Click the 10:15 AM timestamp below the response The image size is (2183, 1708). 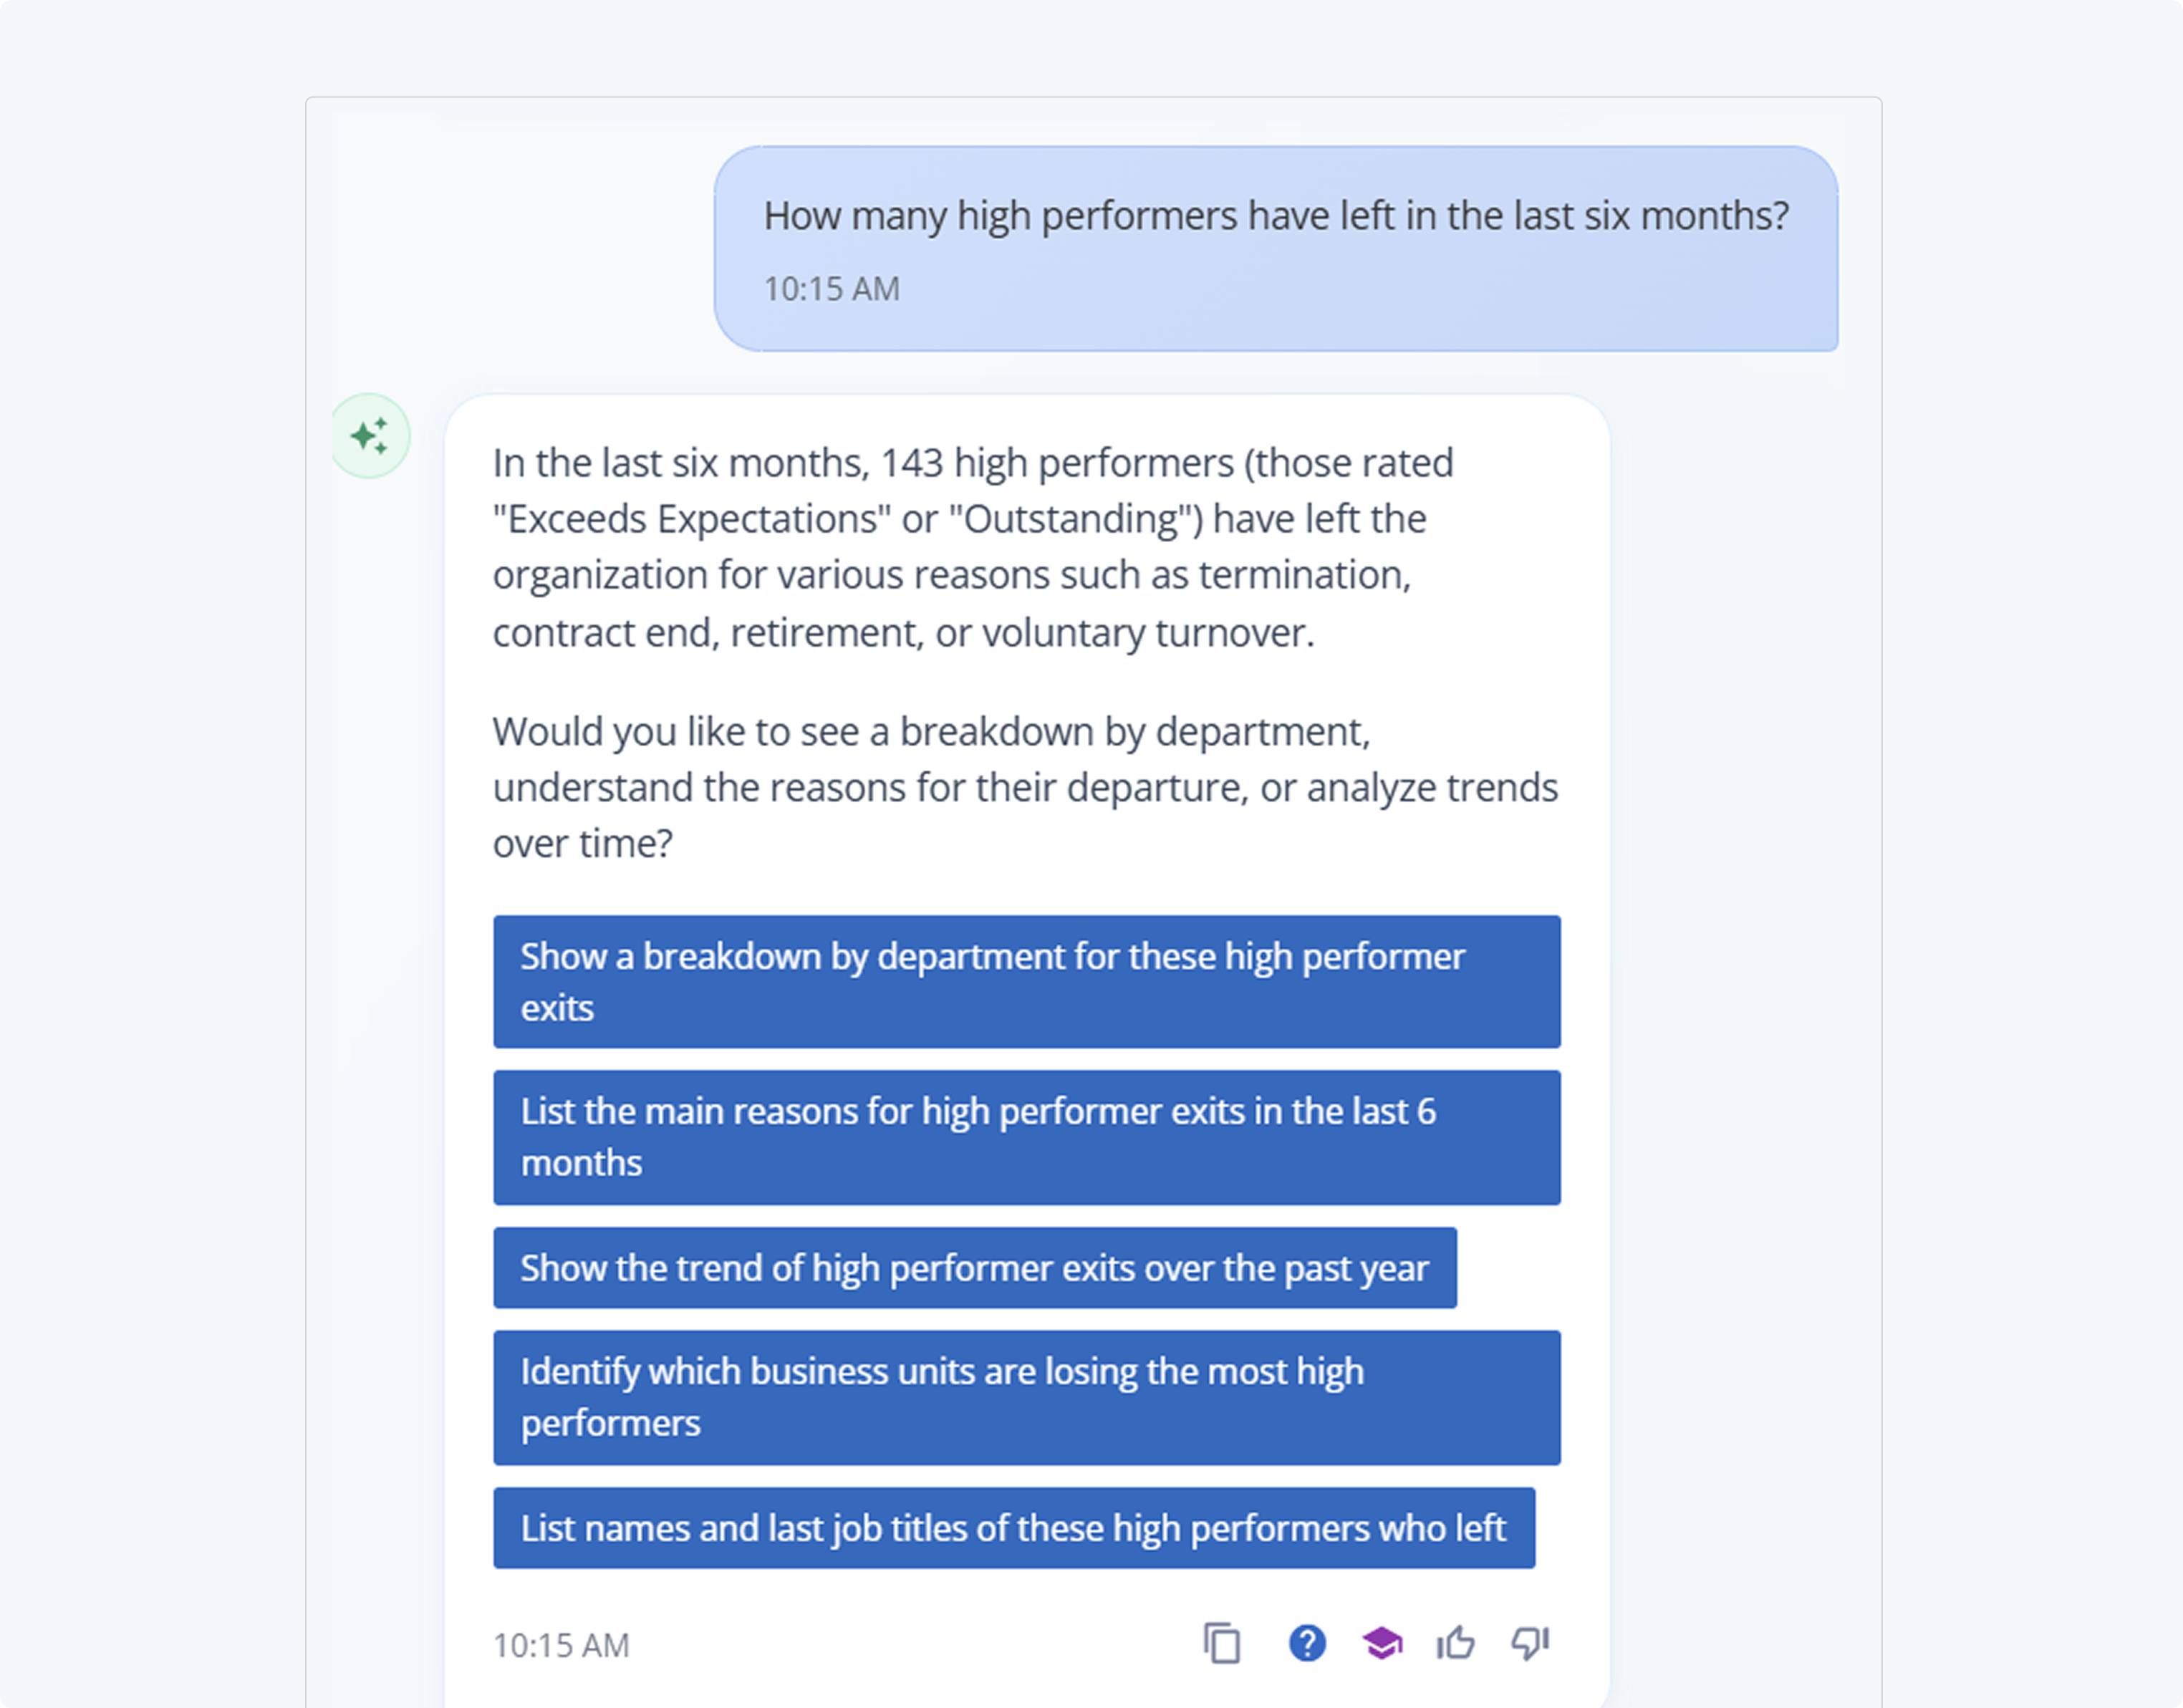tap(561, 1645)
